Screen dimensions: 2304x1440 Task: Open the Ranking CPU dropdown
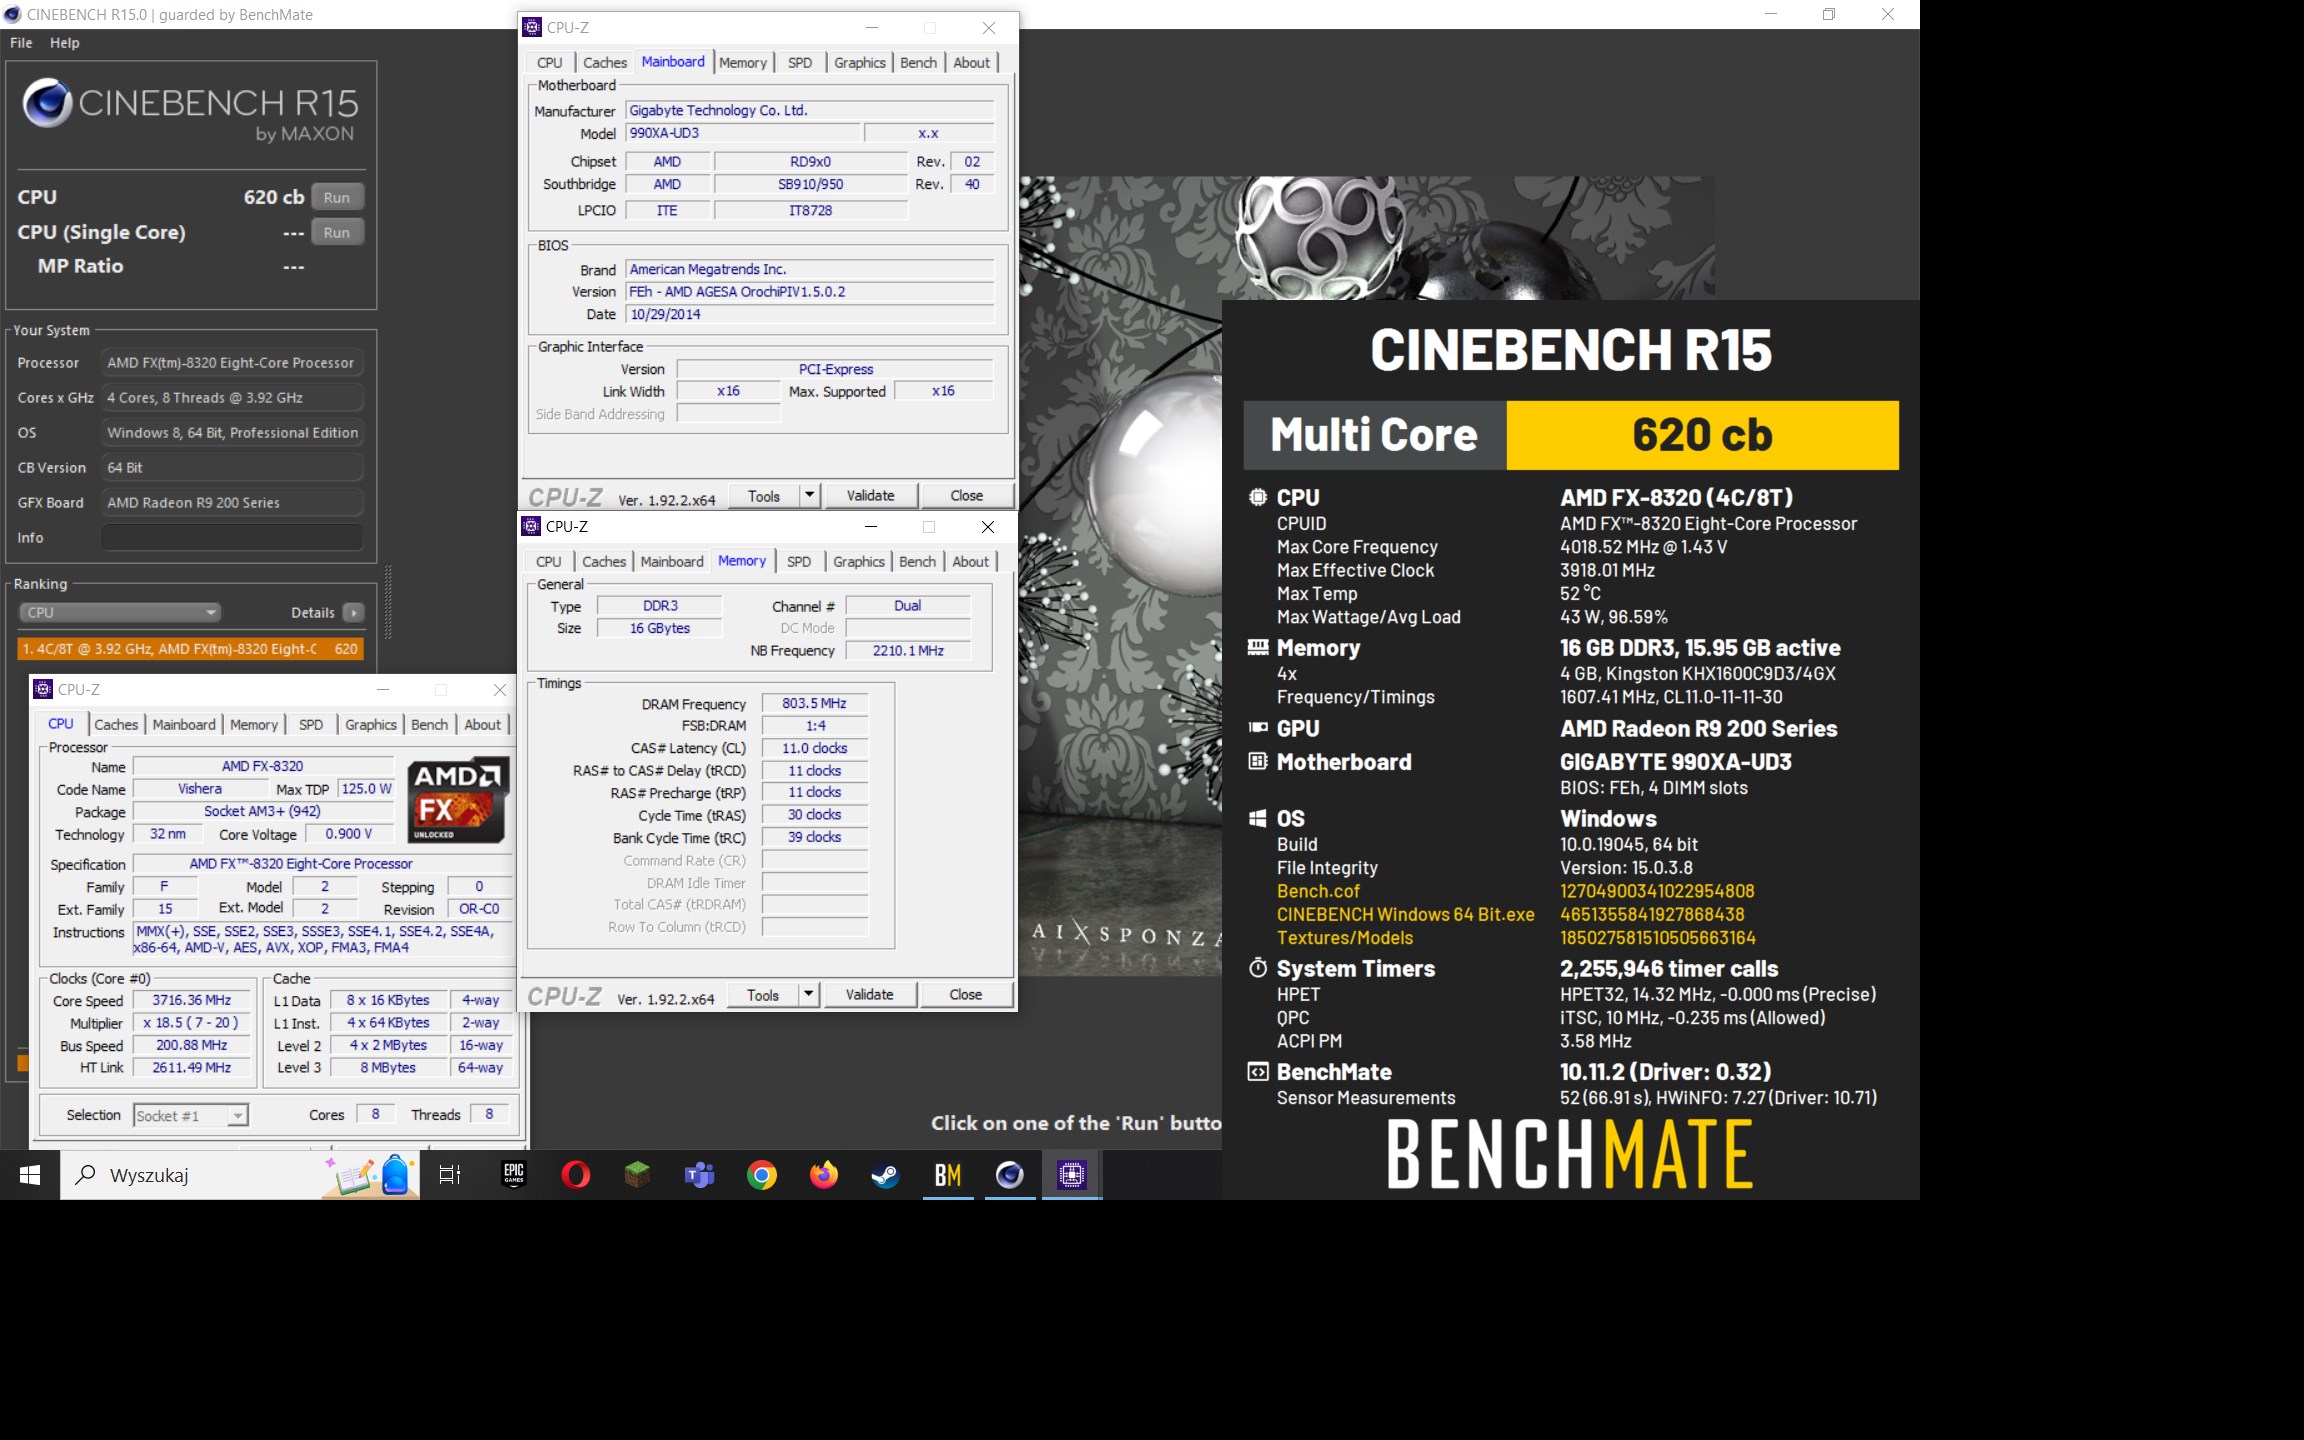(120, 612)
